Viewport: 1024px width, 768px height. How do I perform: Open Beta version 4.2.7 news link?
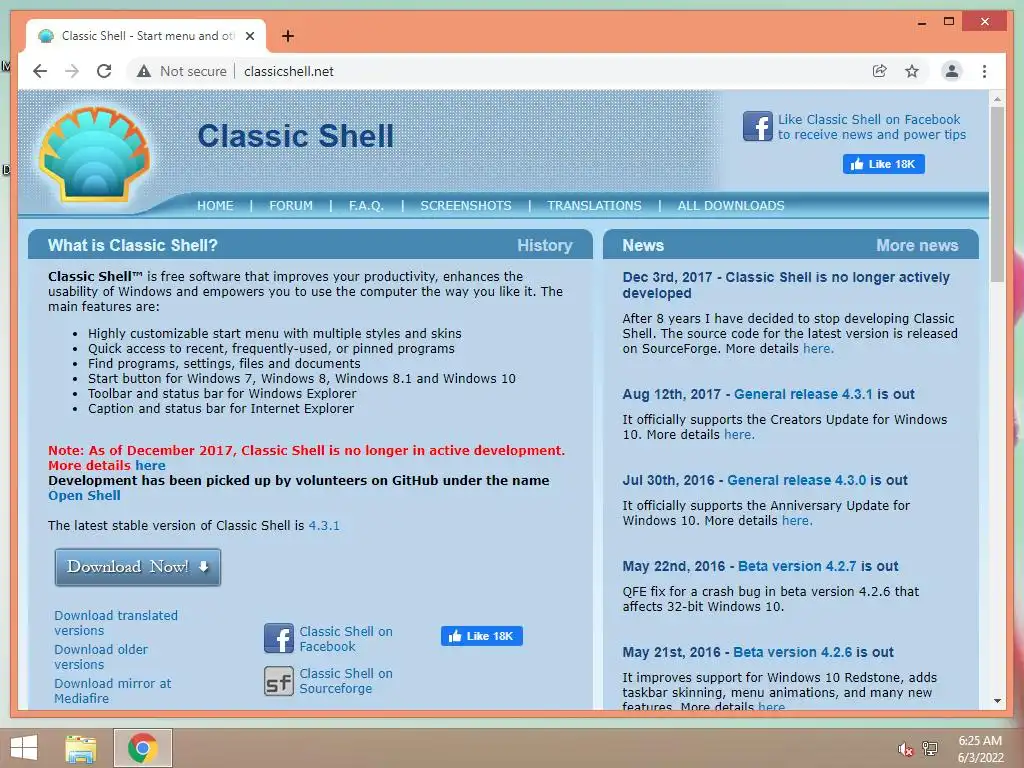[x=797, y=566]
